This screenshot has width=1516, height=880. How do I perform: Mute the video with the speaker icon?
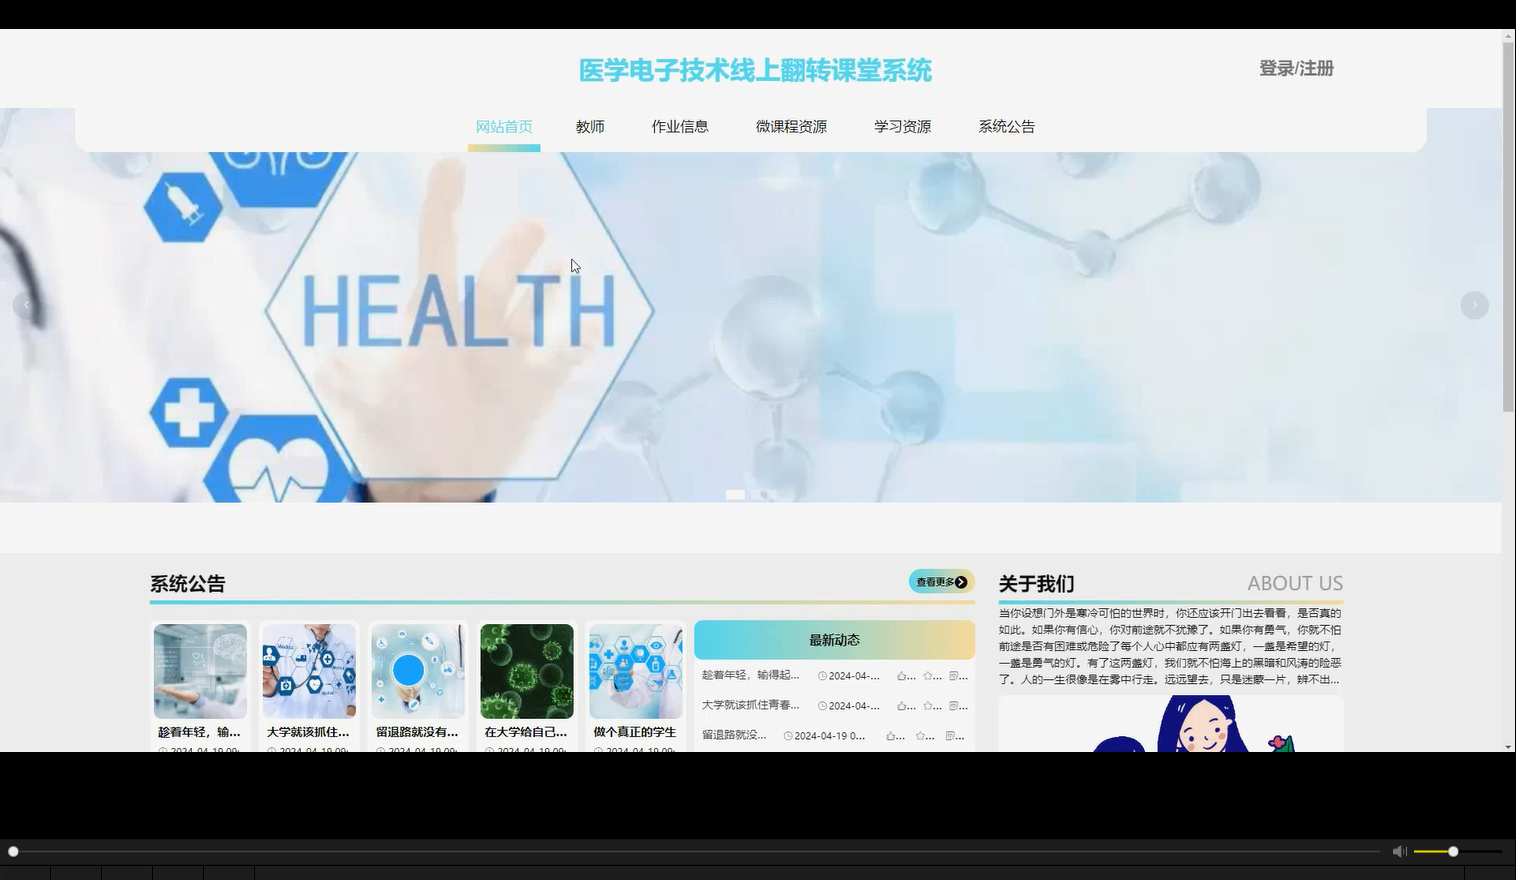pyautogui.click(x=1399, y=851)
